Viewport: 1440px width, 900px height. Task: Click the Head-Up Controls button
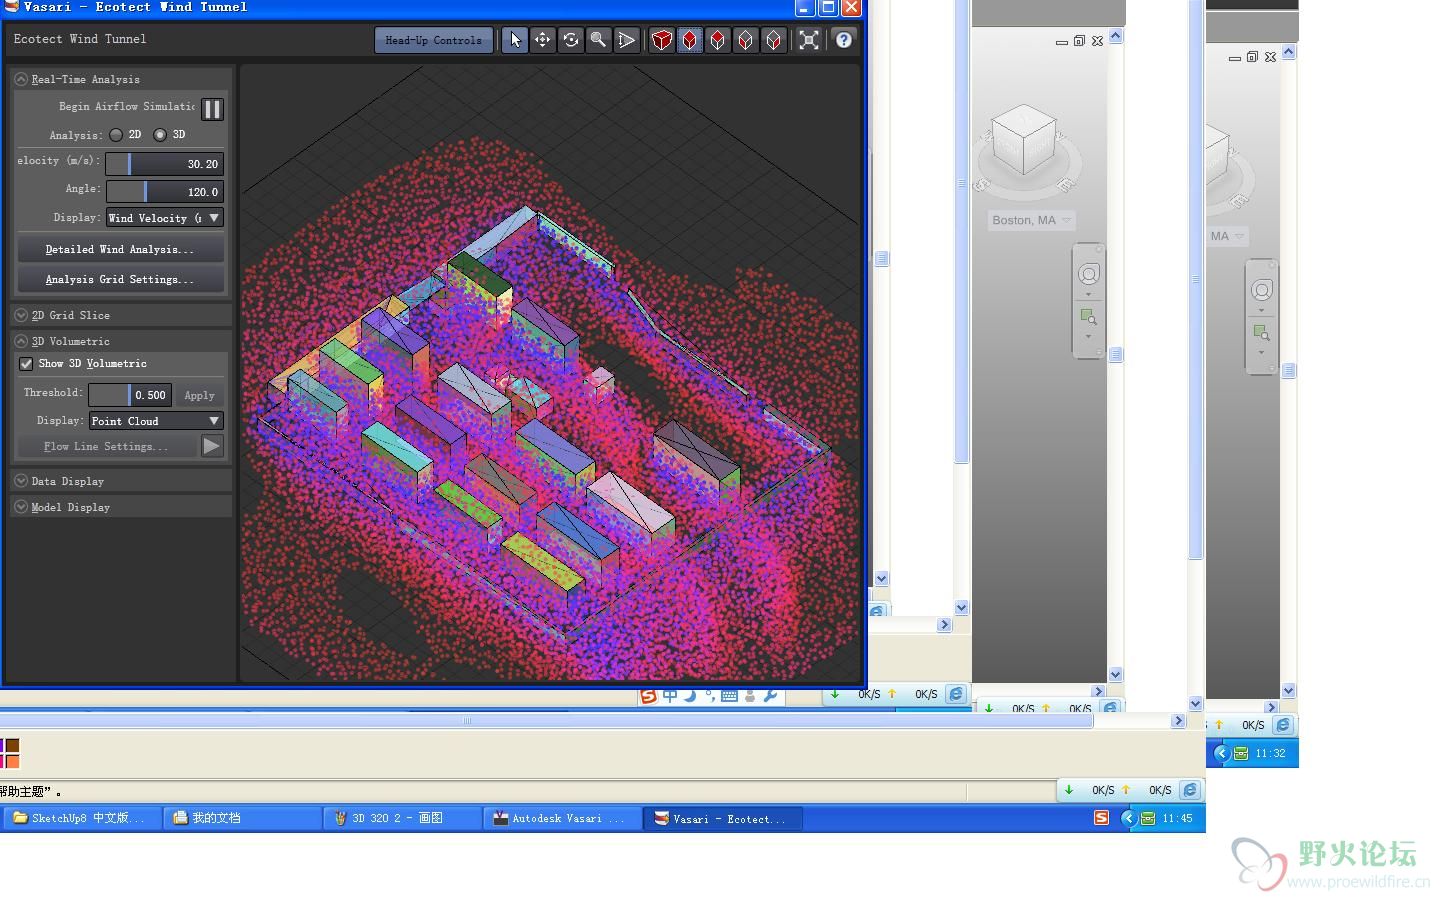pos(434,40)
